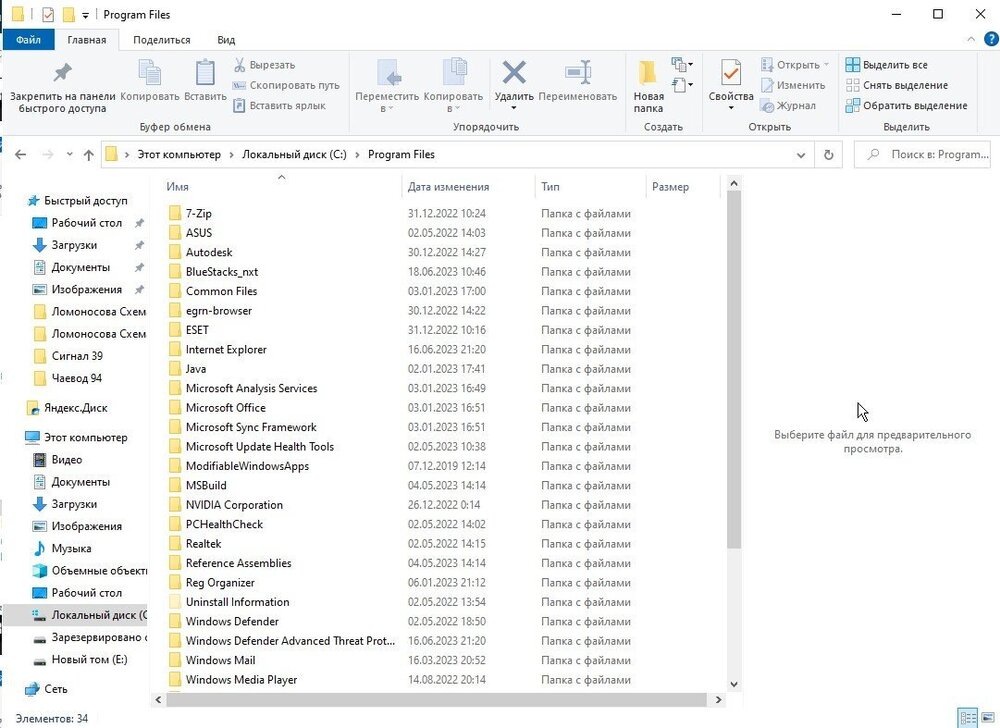The height and width of the screenshot is (728, 1000).
Task: Click Deselect (Снять выделение)
Action: 897,85
